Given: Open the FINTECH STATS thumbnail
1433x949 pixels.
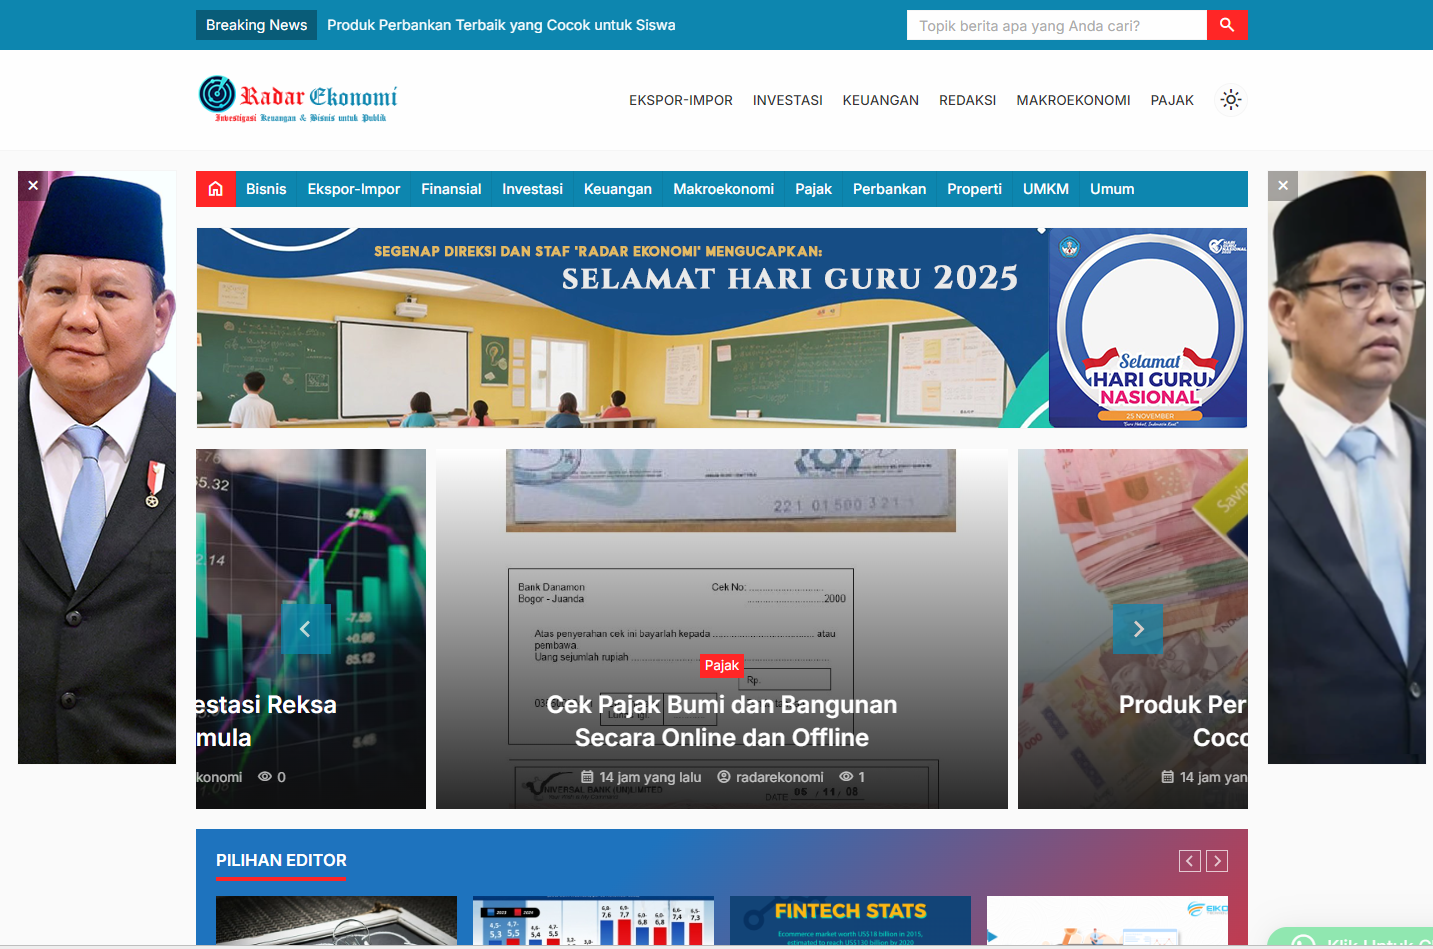Looking at the screenshot, I should [849, 918].
